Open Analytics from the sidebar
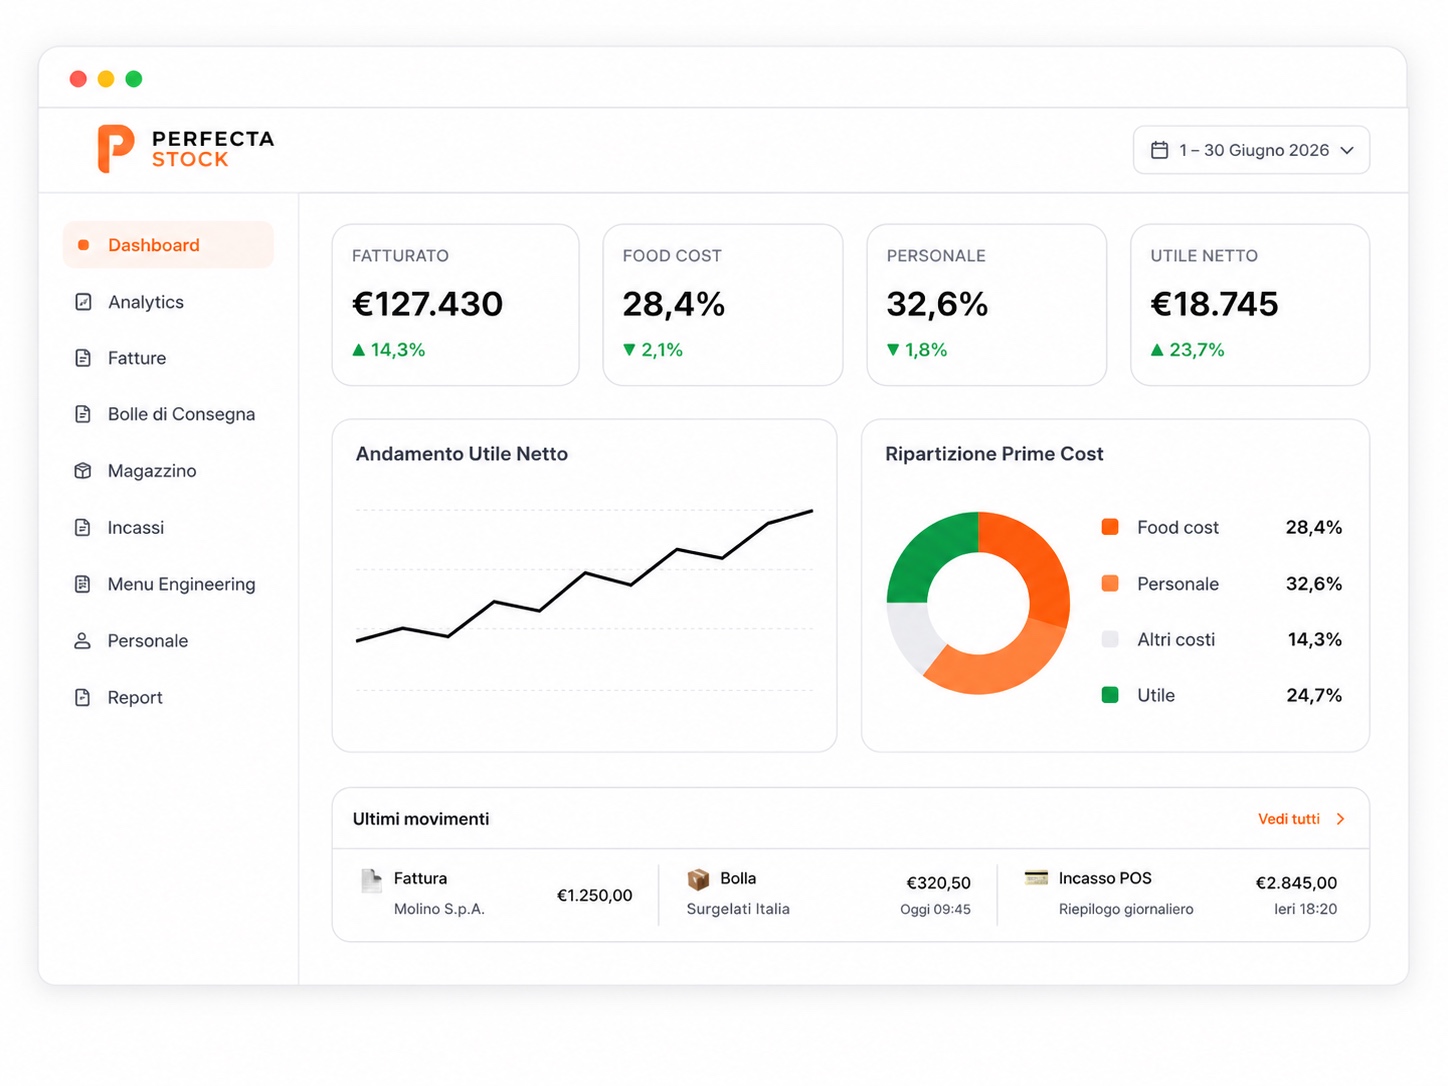 coord(168,302)
